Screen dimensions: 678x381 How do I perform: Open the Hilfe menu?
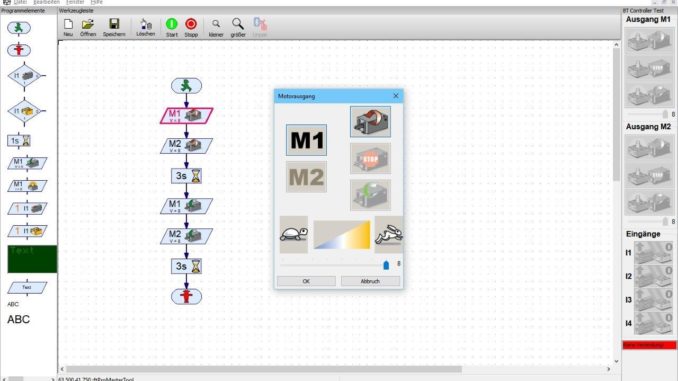point(96,2)
